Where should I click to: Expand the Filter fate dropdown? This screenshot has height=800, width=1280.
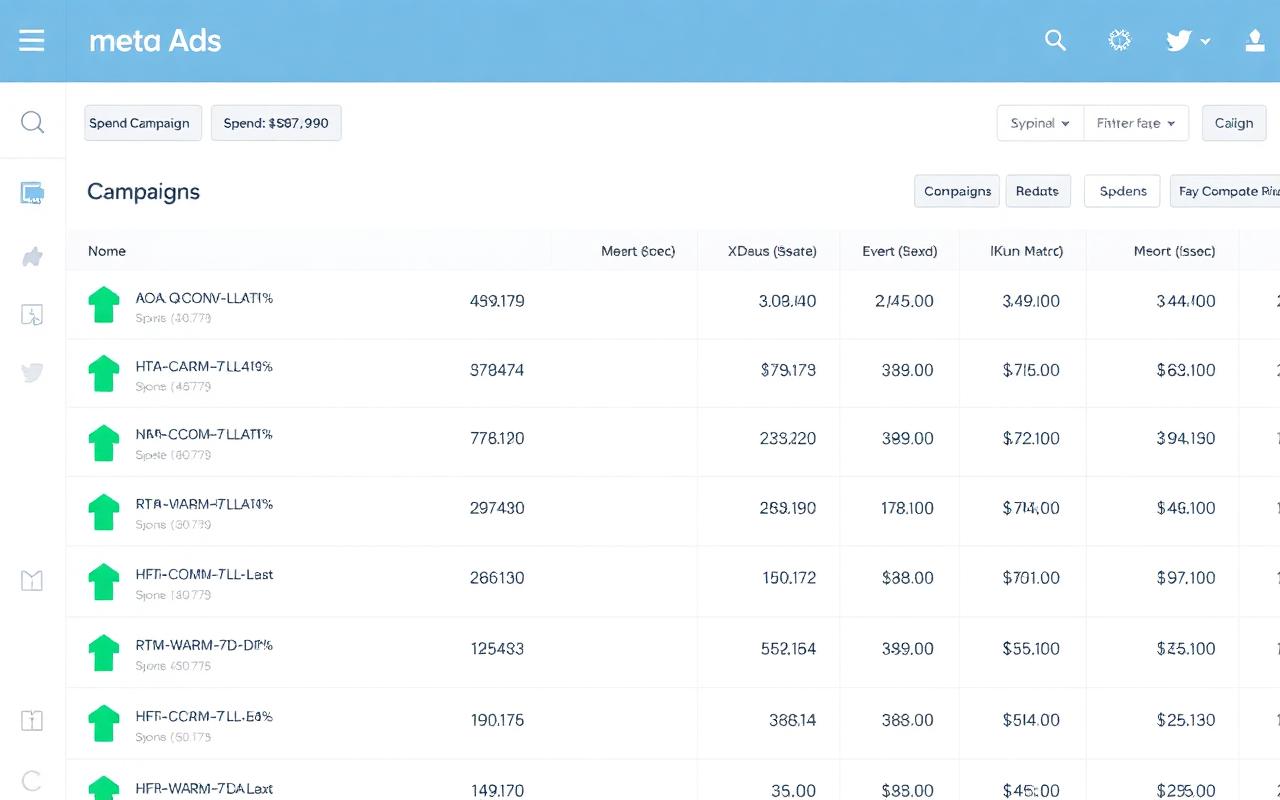[x=1135, y=122]
